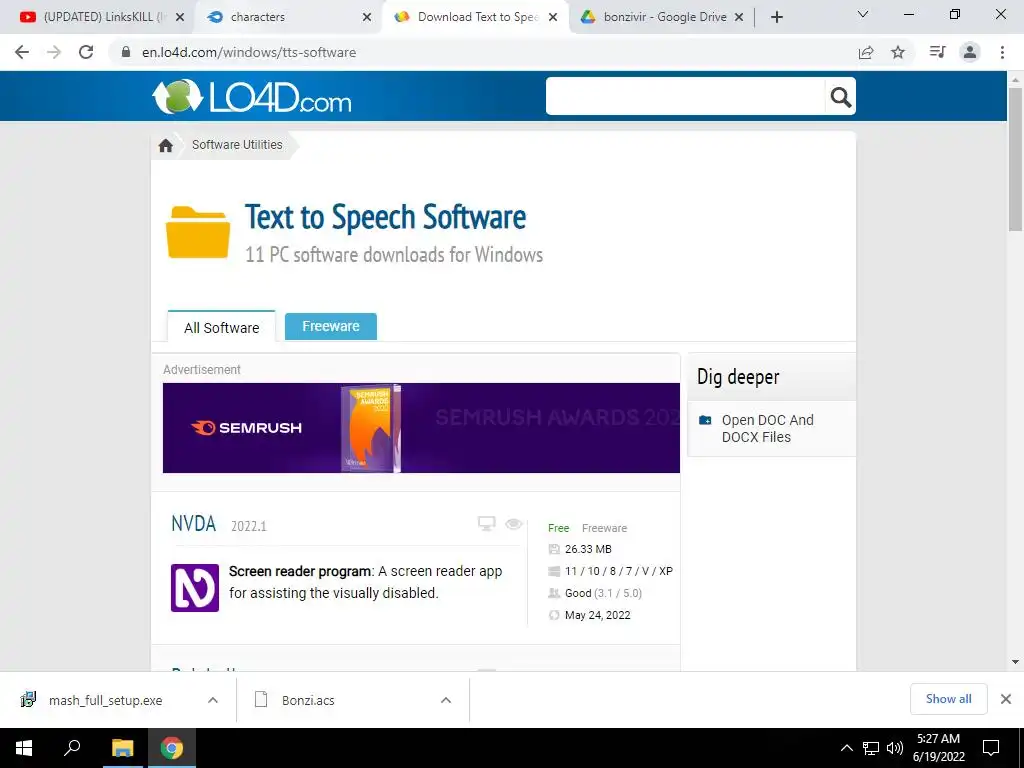The height and width of the screenshot is (768, 1024).
Task: Show hidden system tray icons
Action: click(846, 748)
